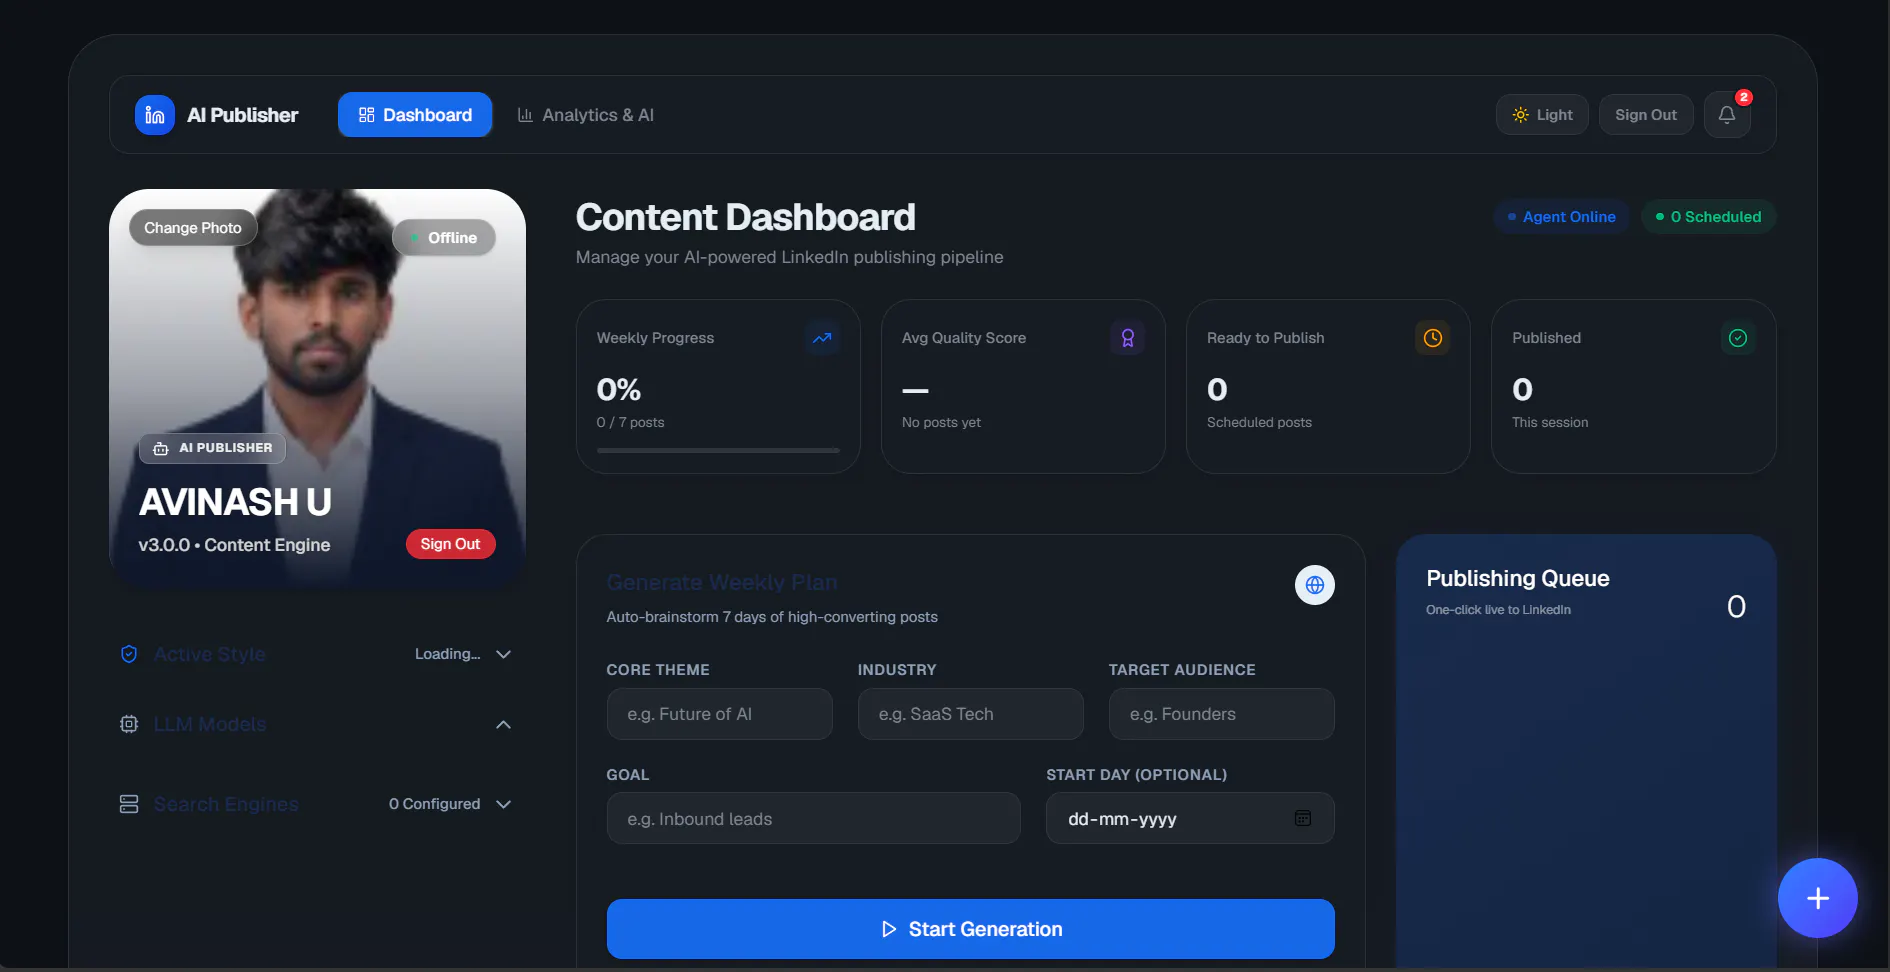Click the Avg Quality Score award icon
Screen dimensions: 1890x972
point(1127,338)
